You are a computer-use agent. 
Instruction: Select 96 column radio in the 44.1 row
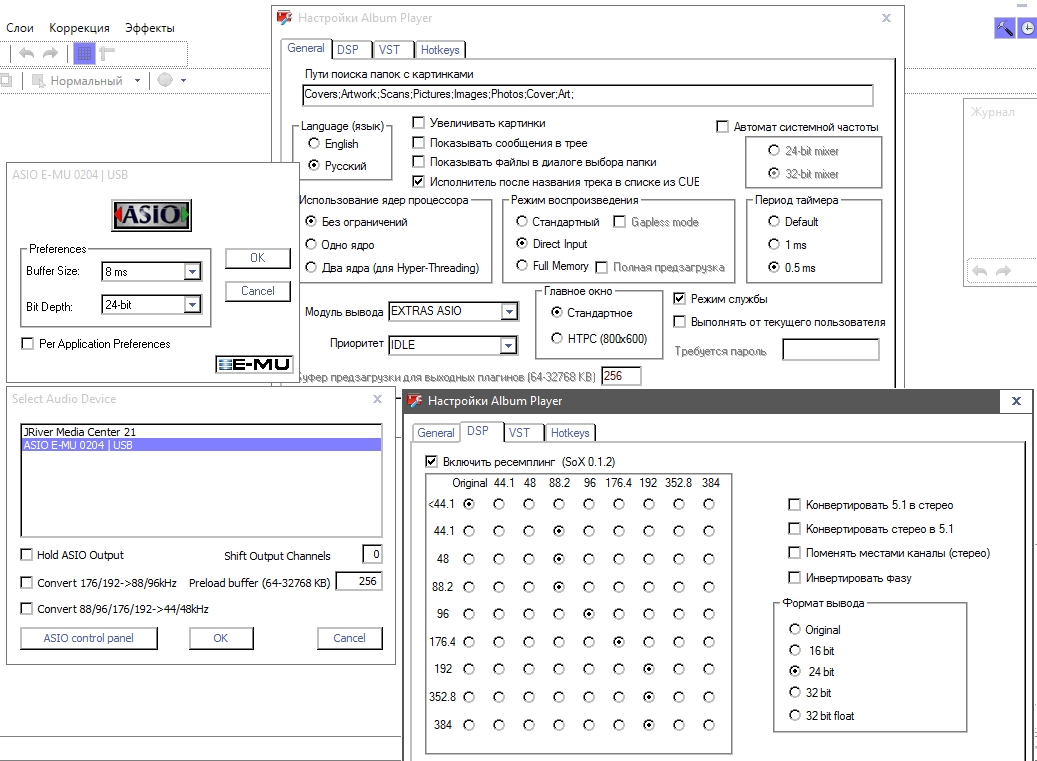point(589,531)
